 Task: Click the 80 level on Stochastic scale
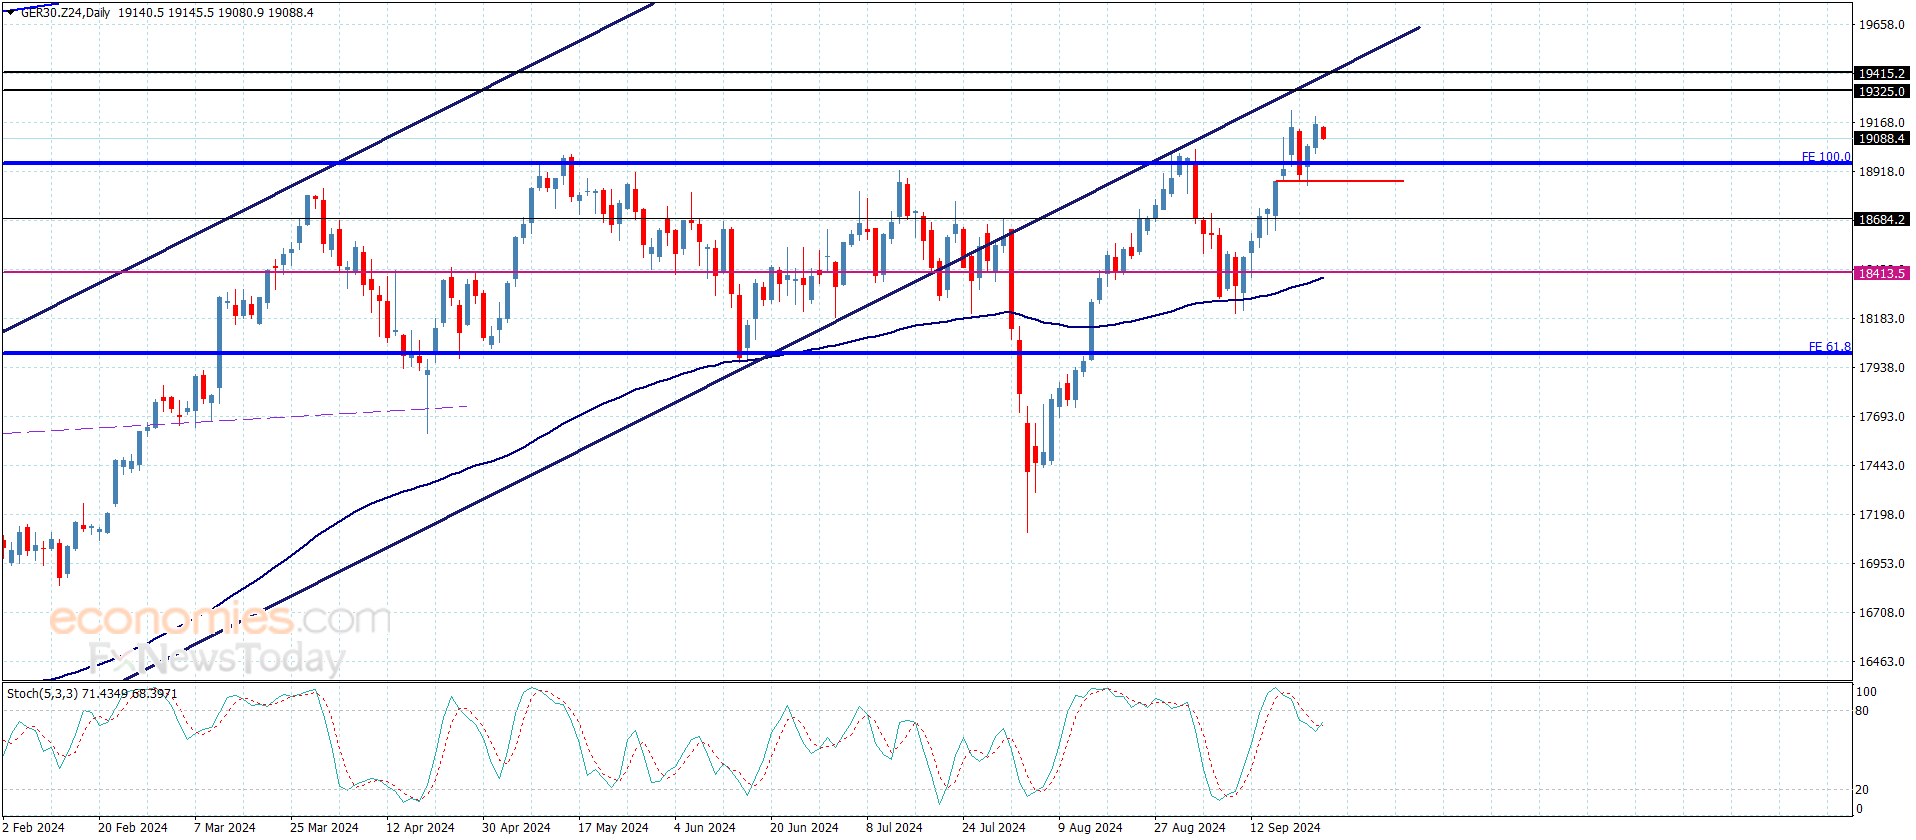(x=1862, y=711)
